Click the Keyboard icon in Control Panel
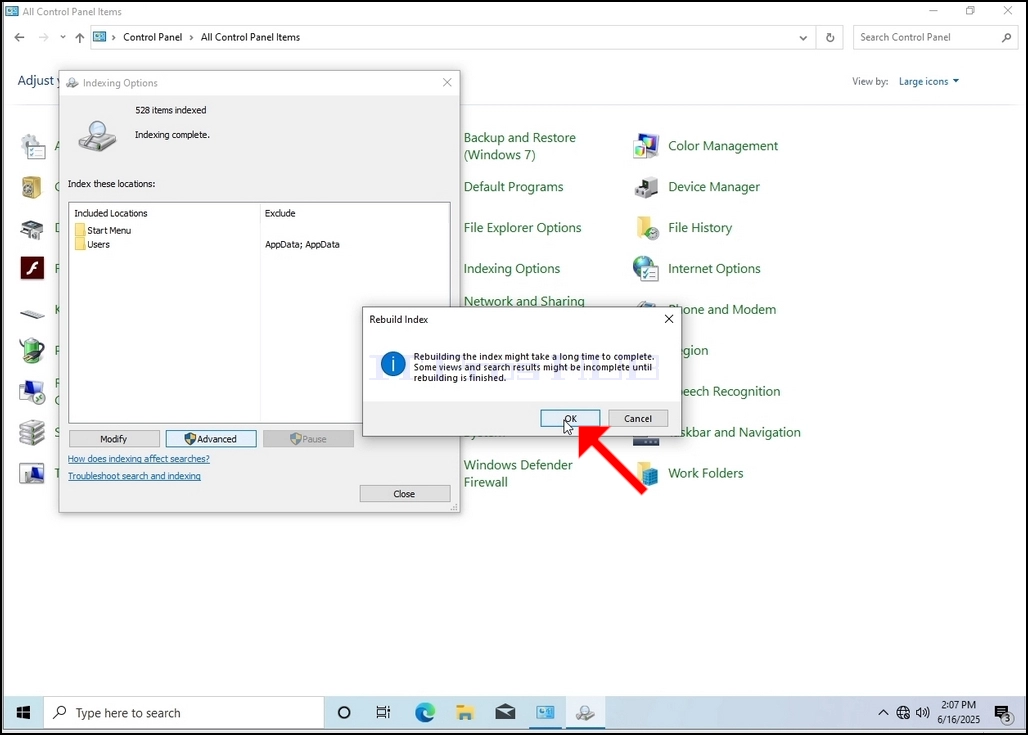The image size is (1028, 735). tap(32, 315)
